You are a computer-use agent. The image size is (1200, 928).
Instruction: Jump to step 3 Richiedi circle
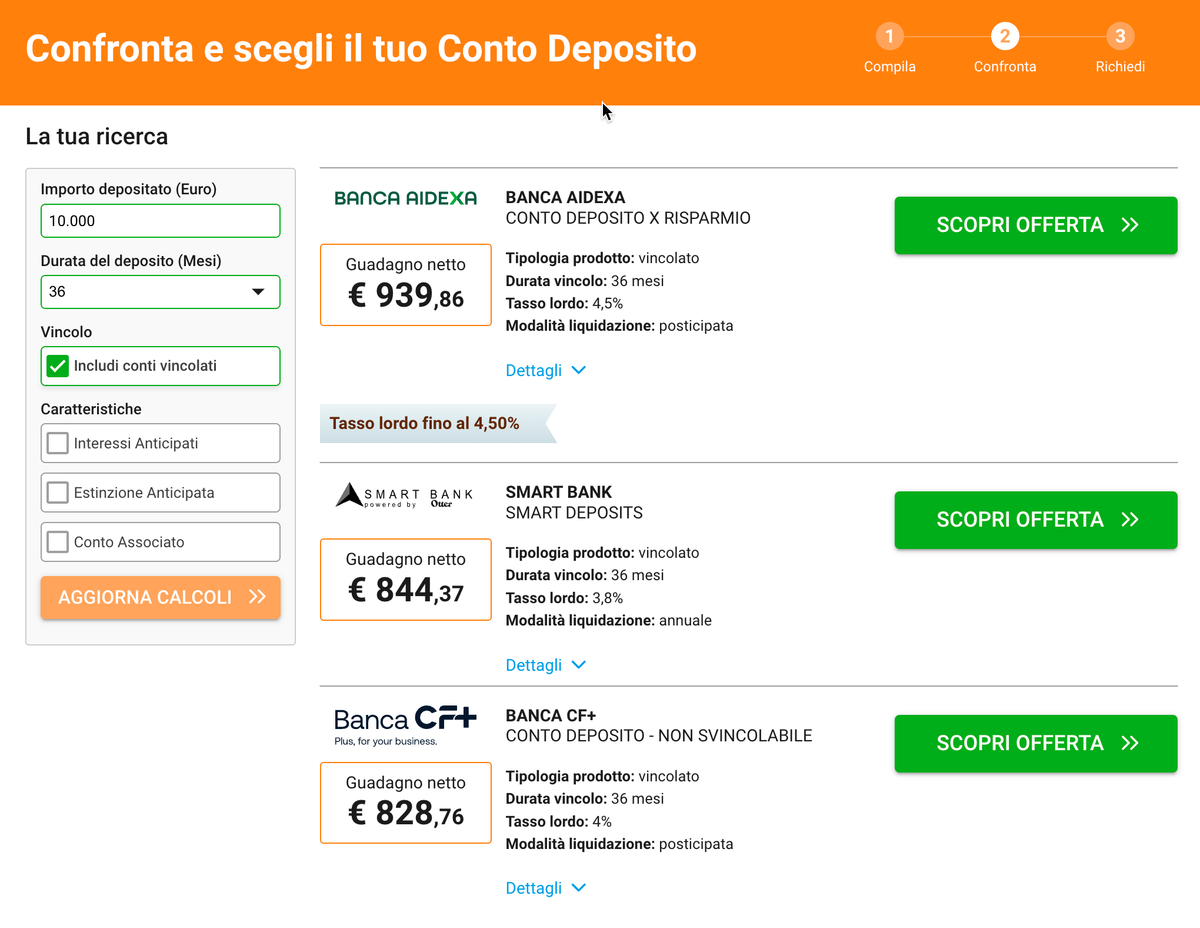click(x=1120, y=37)
